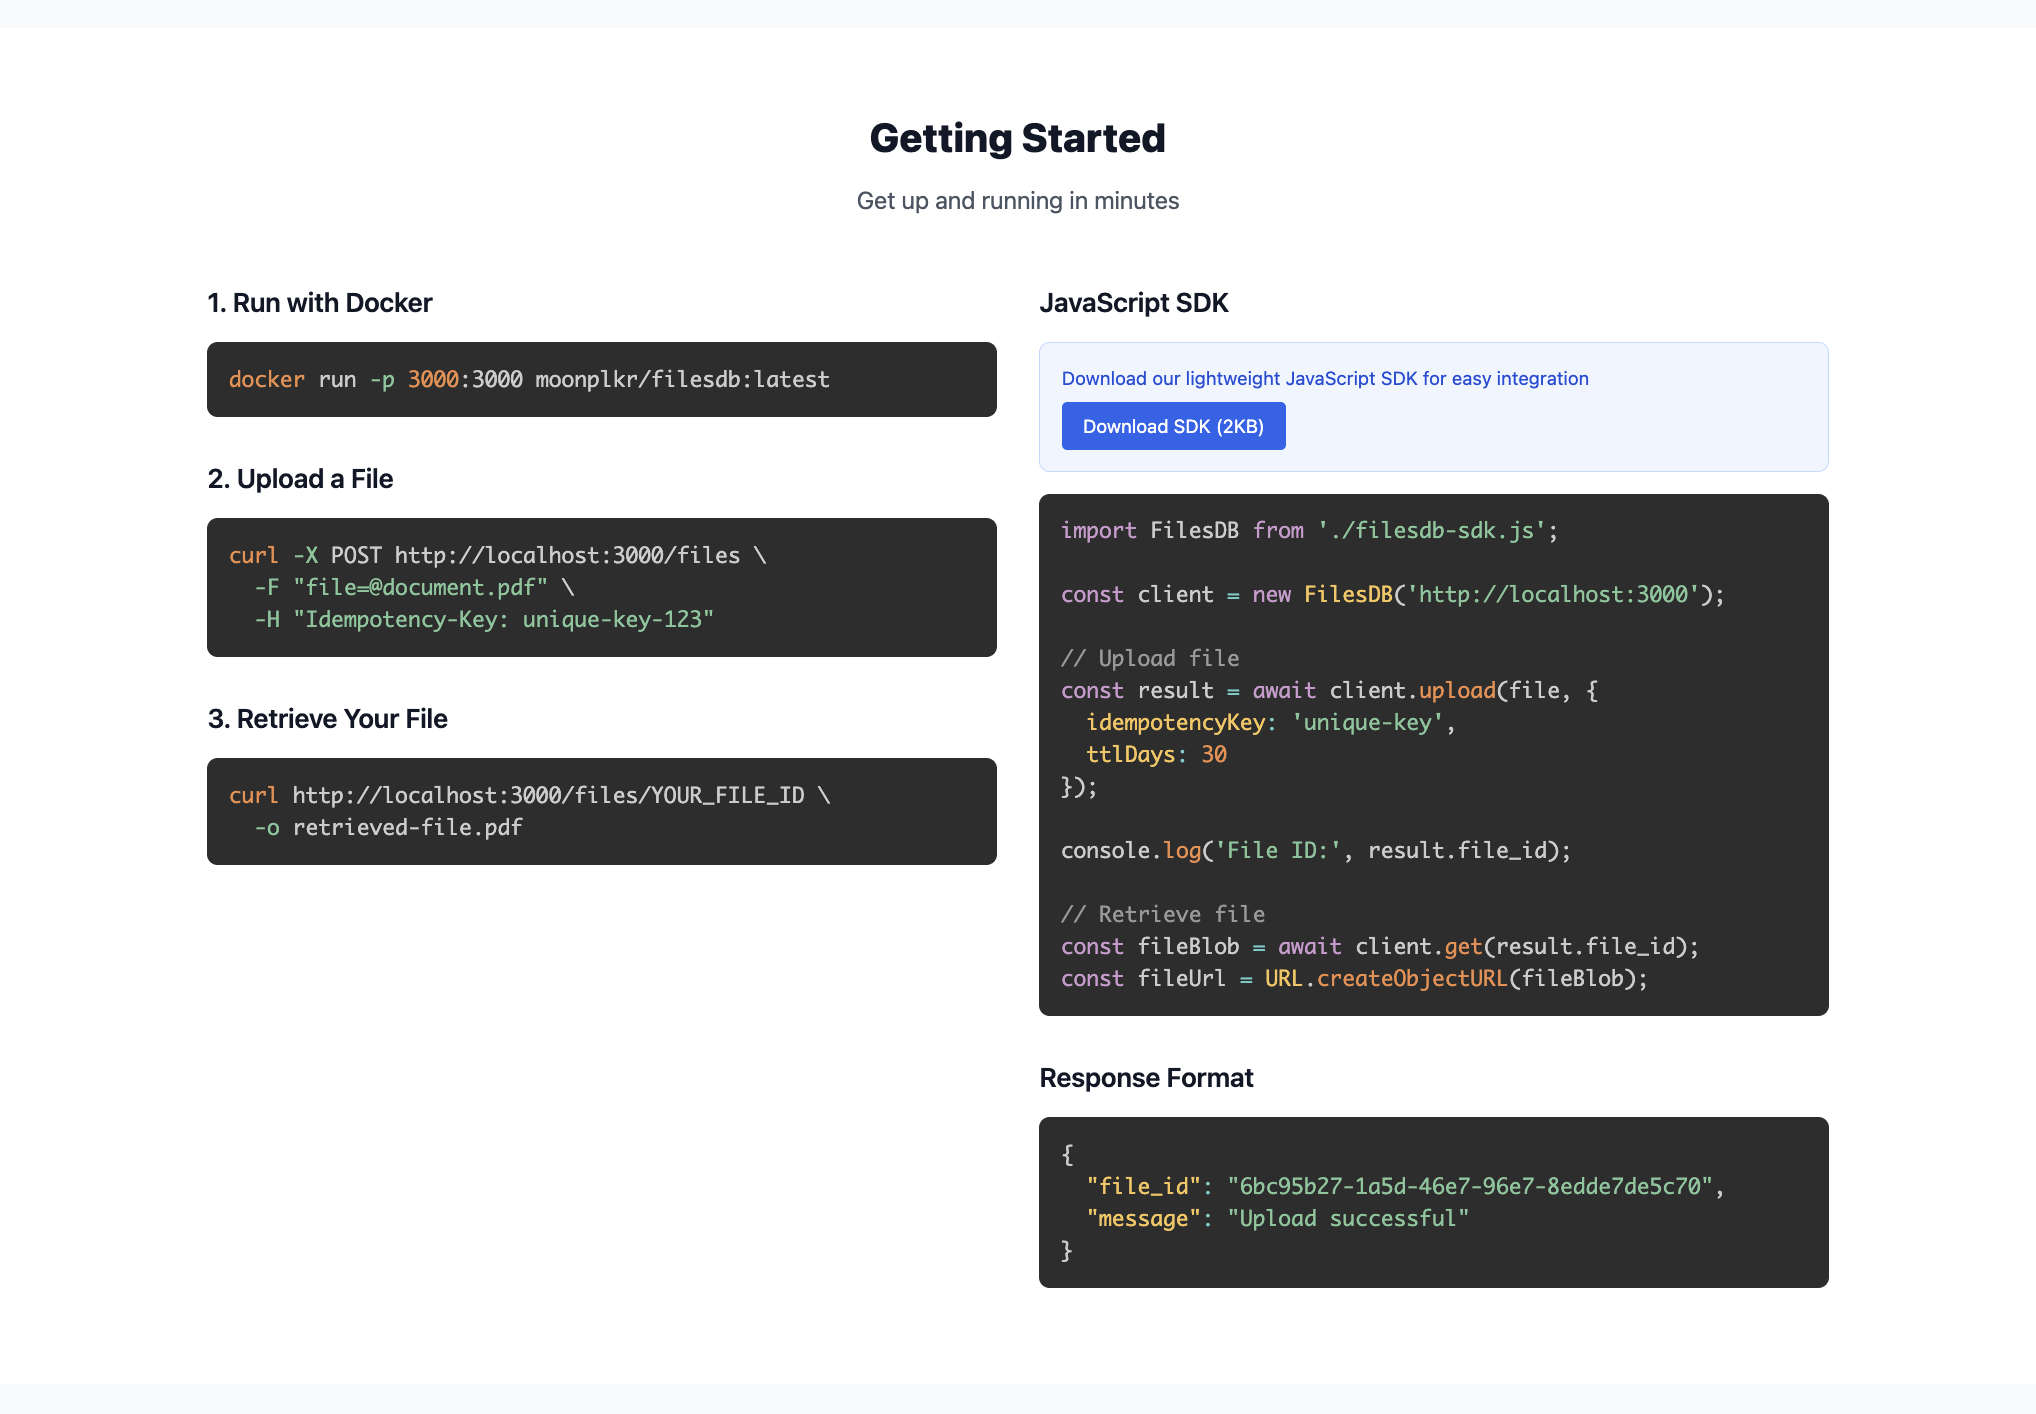Click the import FilesDB code line
The width and height of the screenshot is (2036, 1414).
[1309, 530]
